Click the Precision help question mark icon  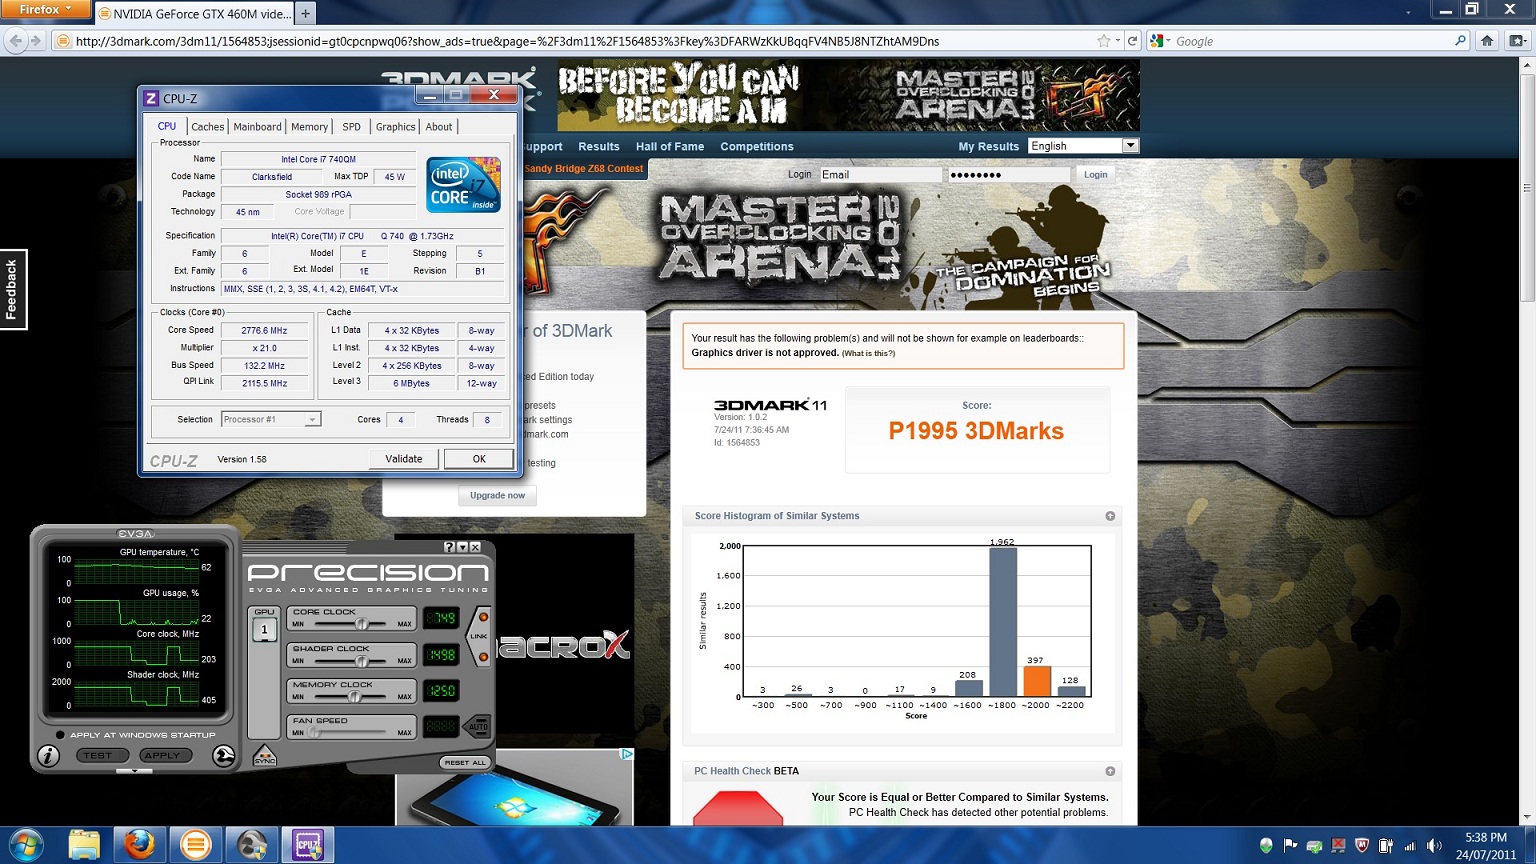[x=449, y=547]
